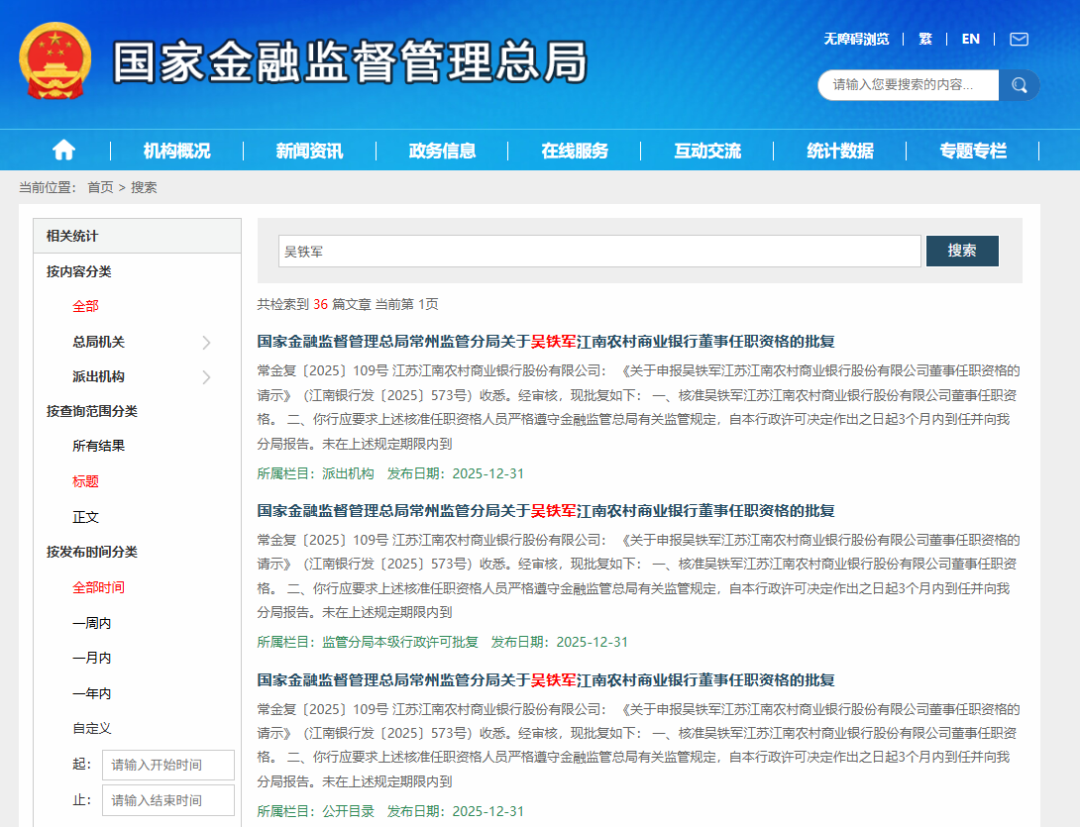
Task: Open result title above 监管分局本级行政许可批复
Action: click(546, 511)
